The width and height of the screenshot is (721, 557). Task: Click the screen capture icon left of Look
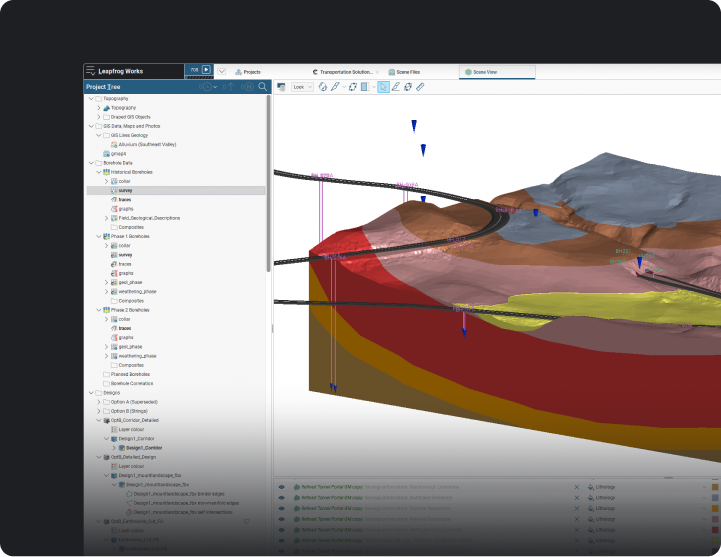(281, 87)
